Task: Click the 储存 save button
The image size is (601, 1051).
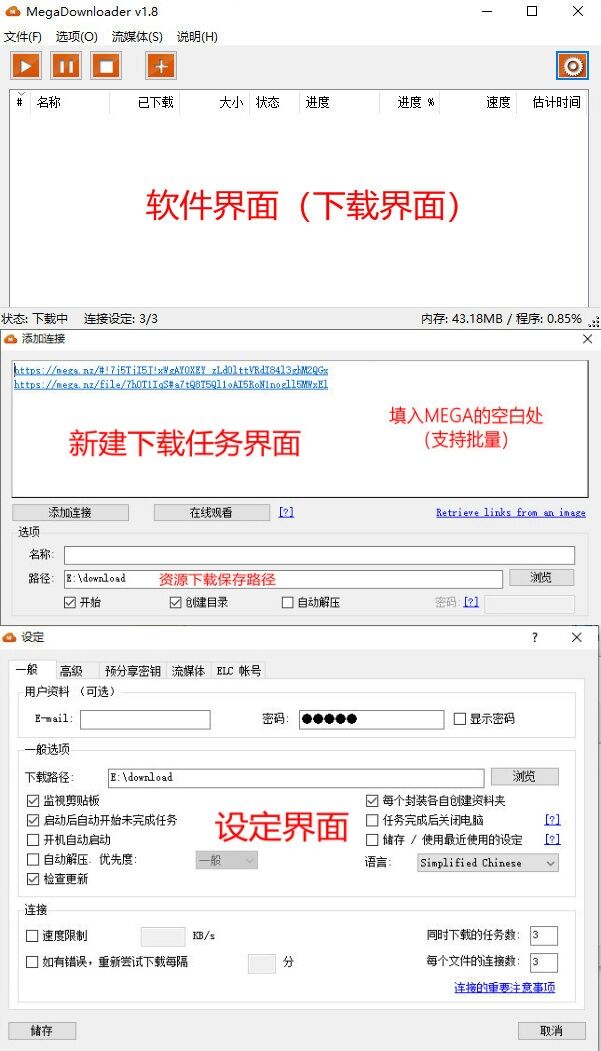Action: [42, 1030]
